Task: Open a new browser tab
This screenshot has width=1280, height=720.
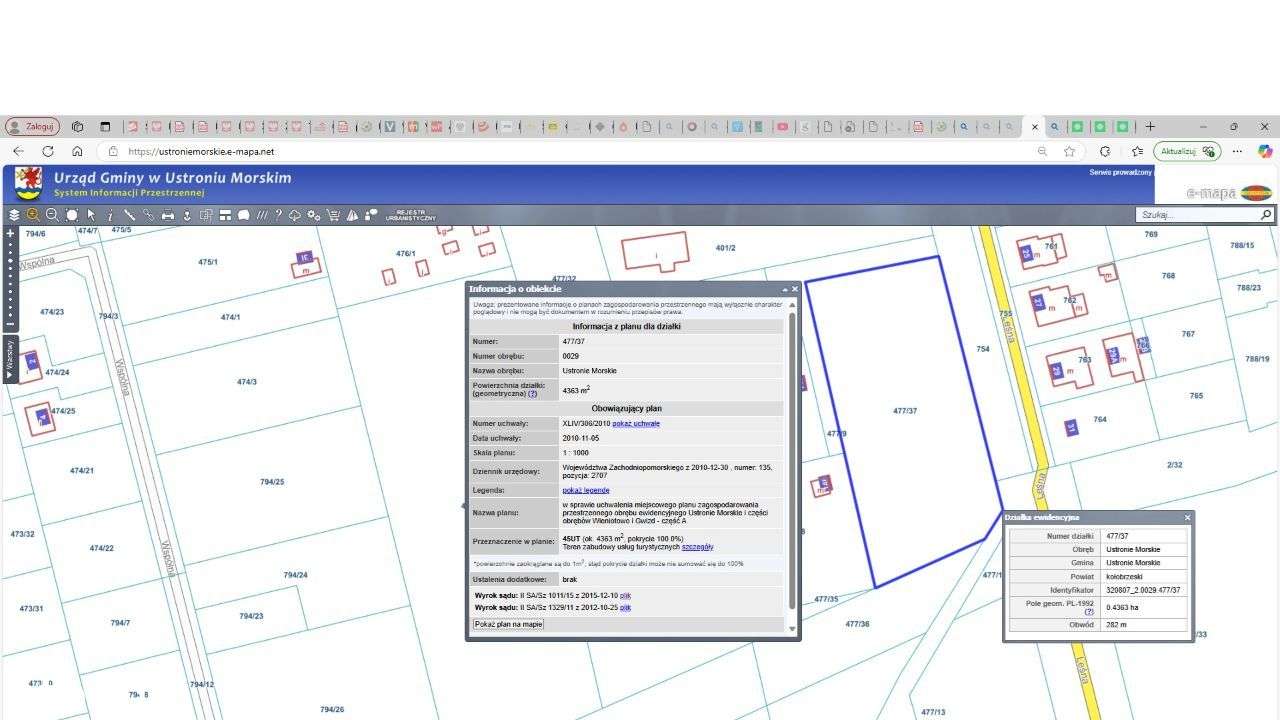Action: click(x=1150, y=127)
